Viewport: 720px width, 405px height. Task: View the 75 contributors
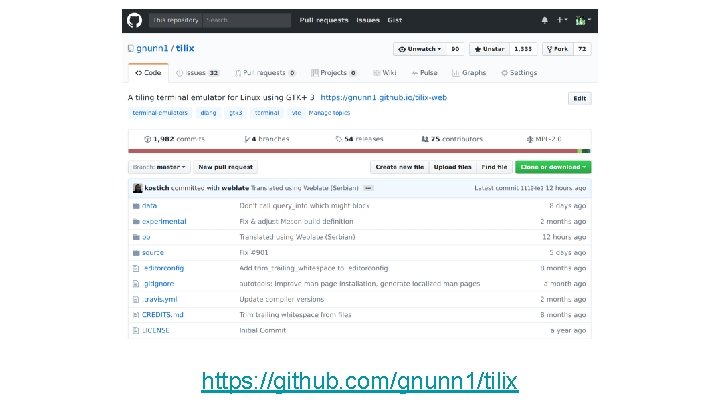click(x=452, y=139)
